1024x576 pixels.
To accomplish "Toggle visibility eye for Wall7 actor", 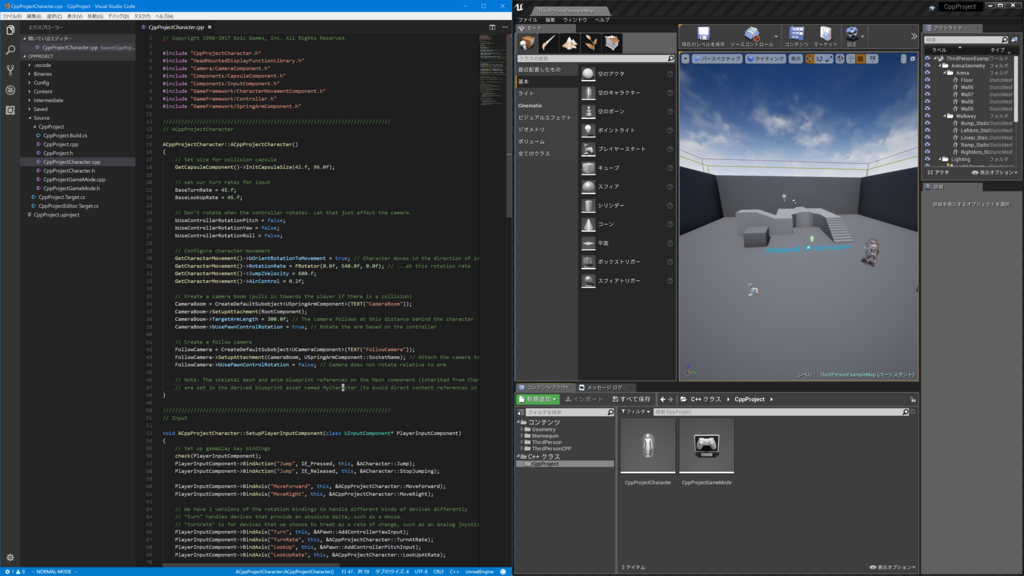I will [927, 95].
